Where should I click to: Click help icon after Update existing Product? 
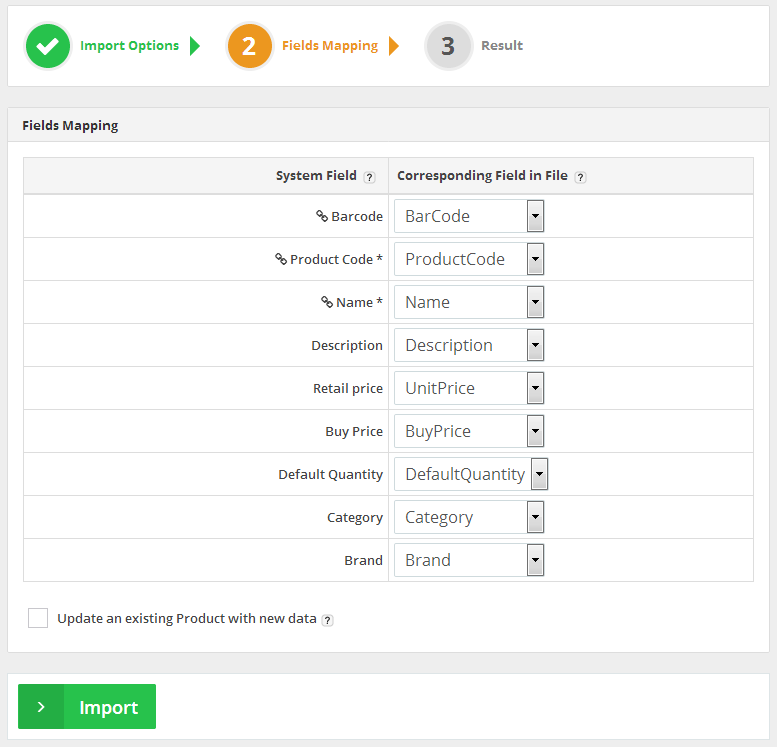(x=328, y=620)
